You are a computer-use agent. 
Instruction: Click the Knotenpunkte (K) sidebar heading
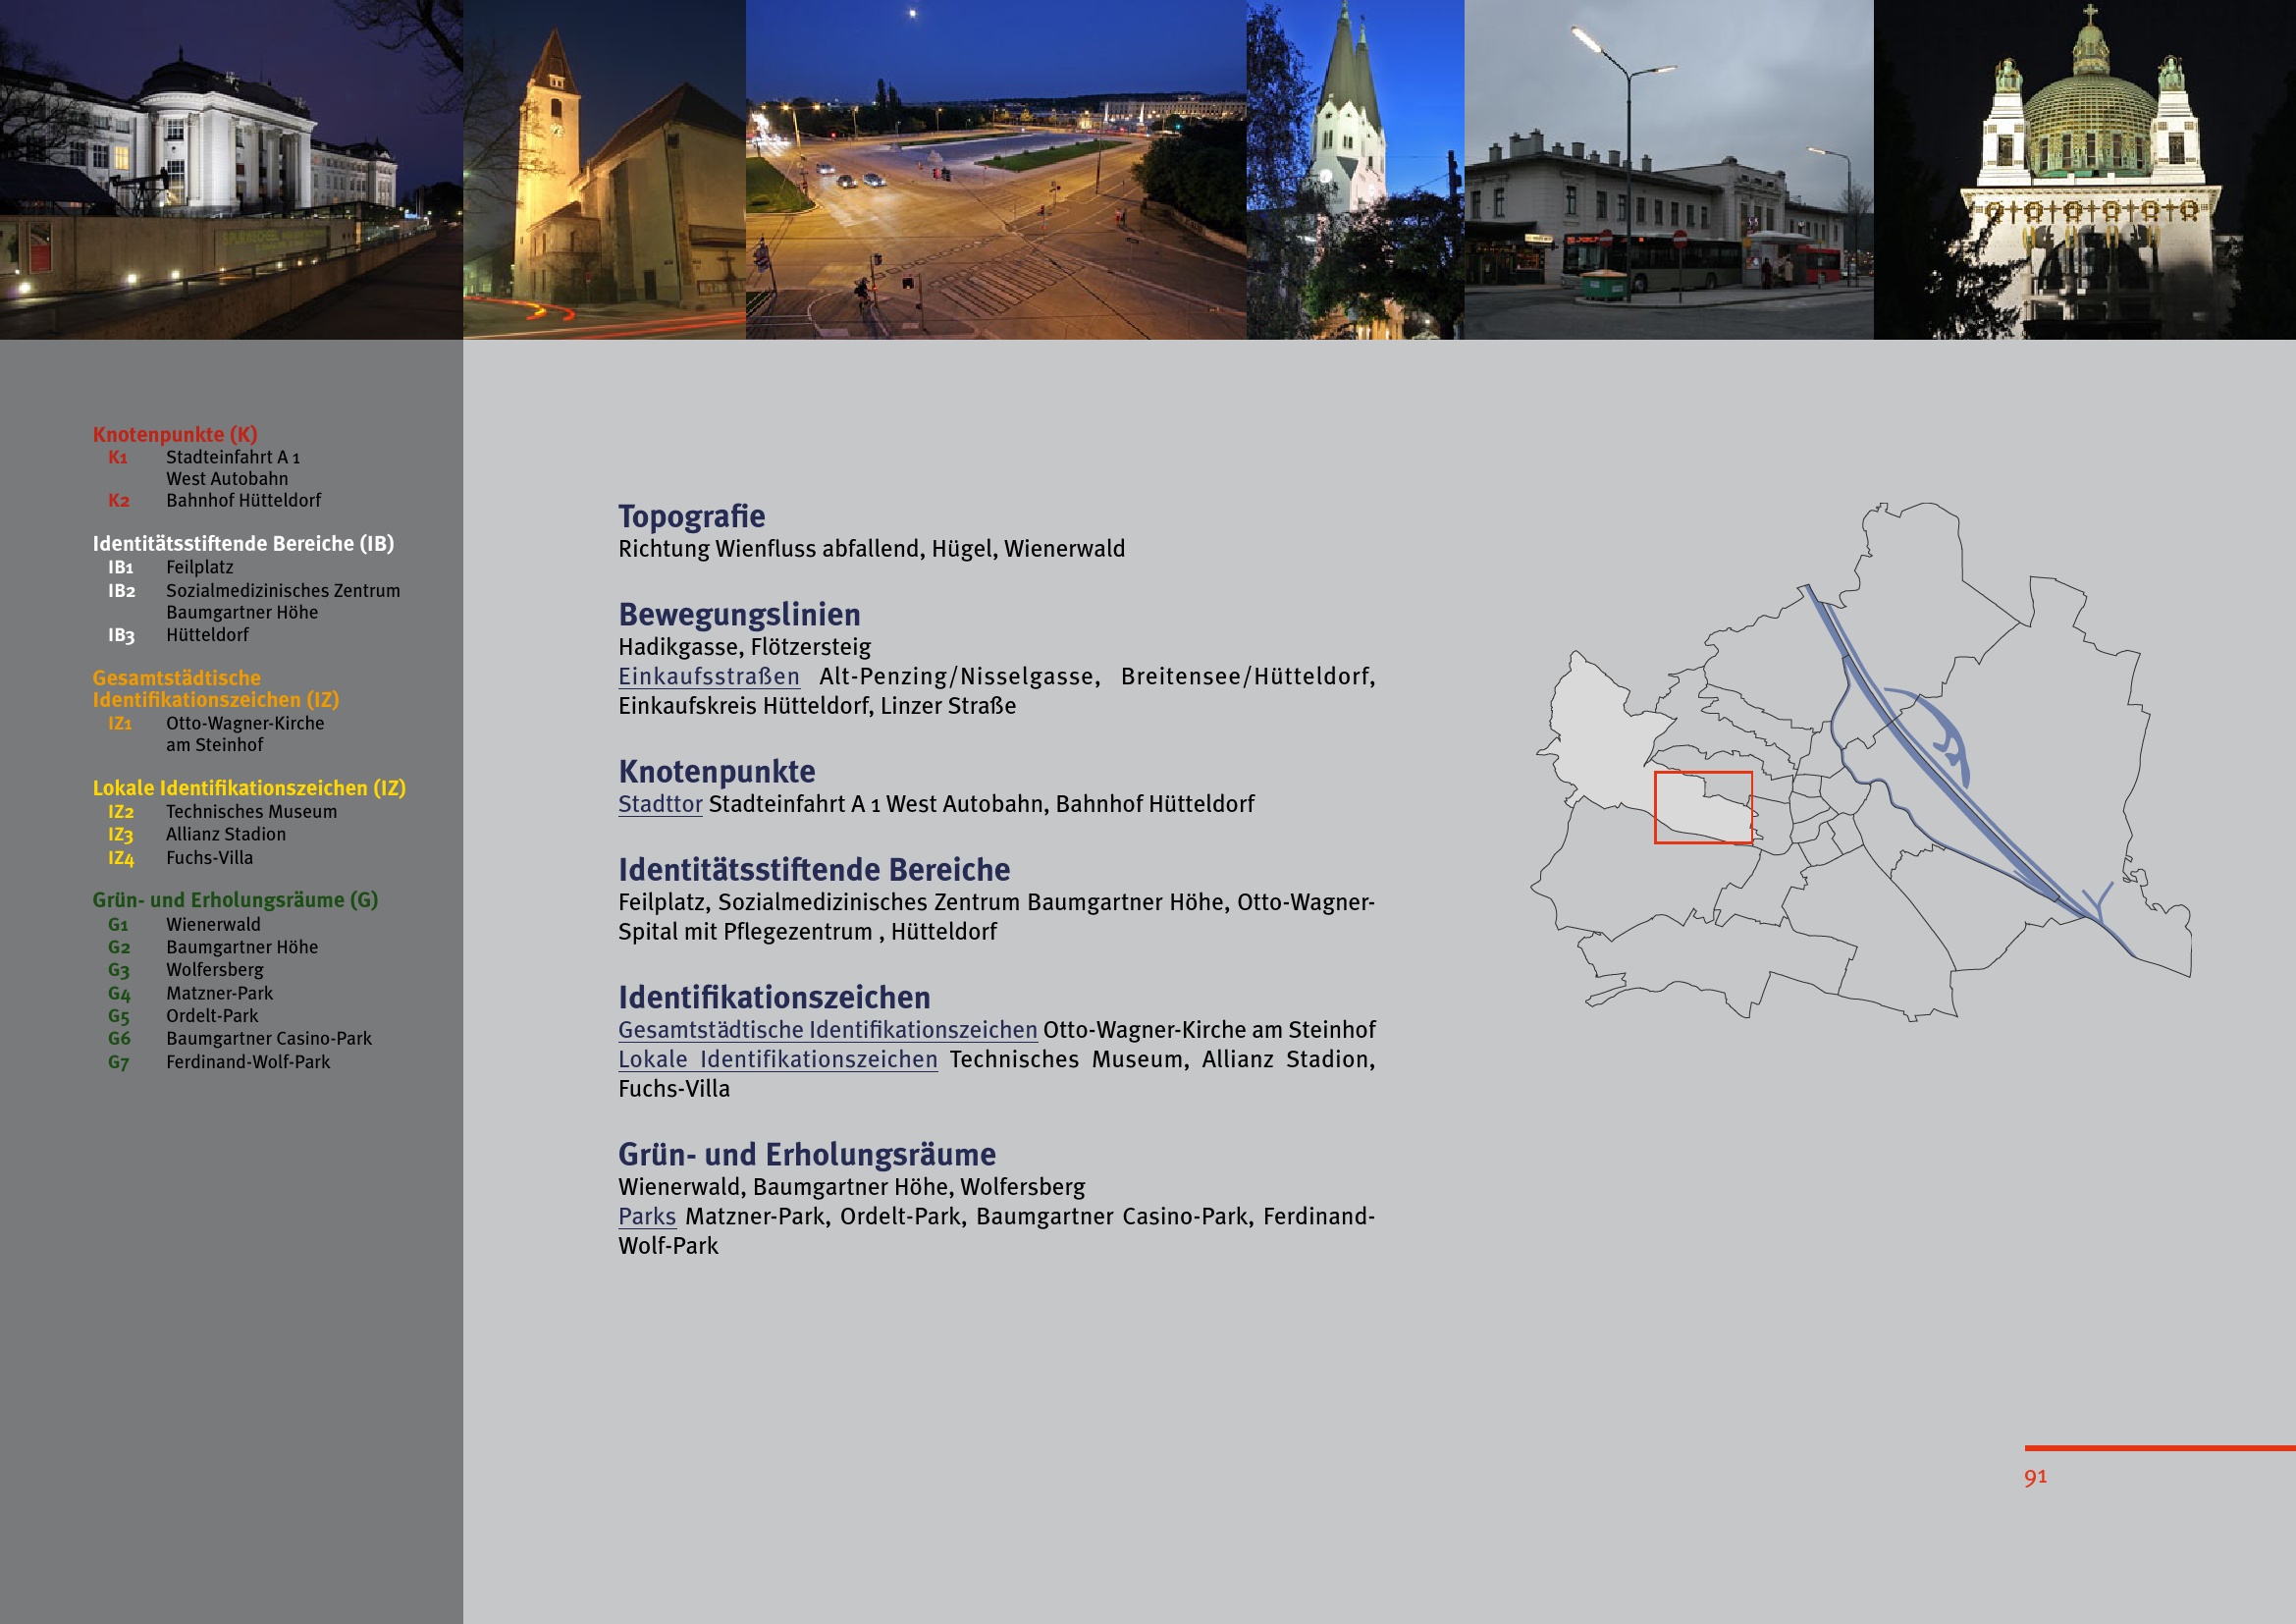175,435
